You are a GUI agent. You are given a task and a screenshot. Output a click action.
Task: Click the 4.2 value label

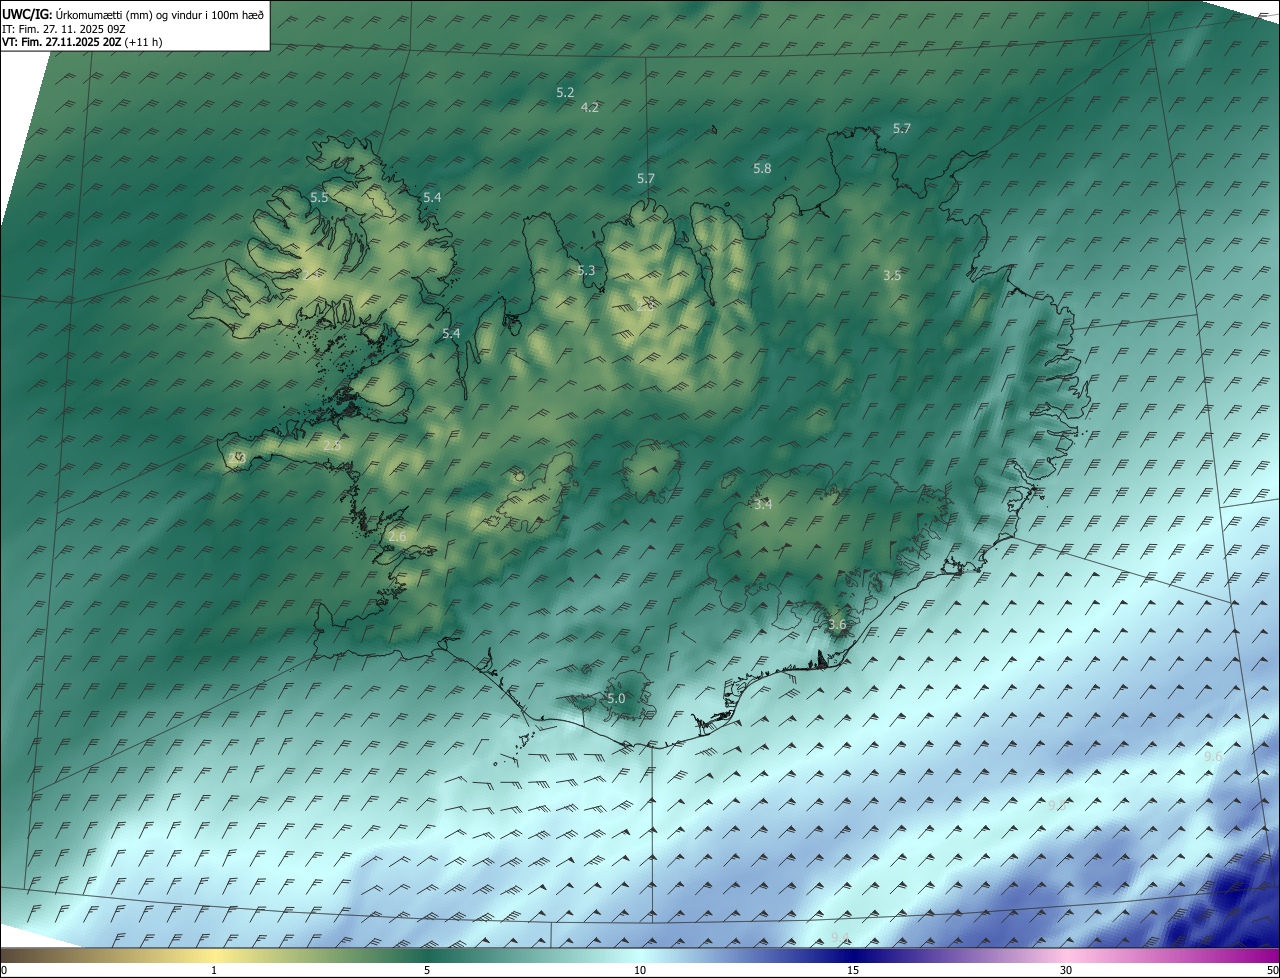(x=590, y=107)
